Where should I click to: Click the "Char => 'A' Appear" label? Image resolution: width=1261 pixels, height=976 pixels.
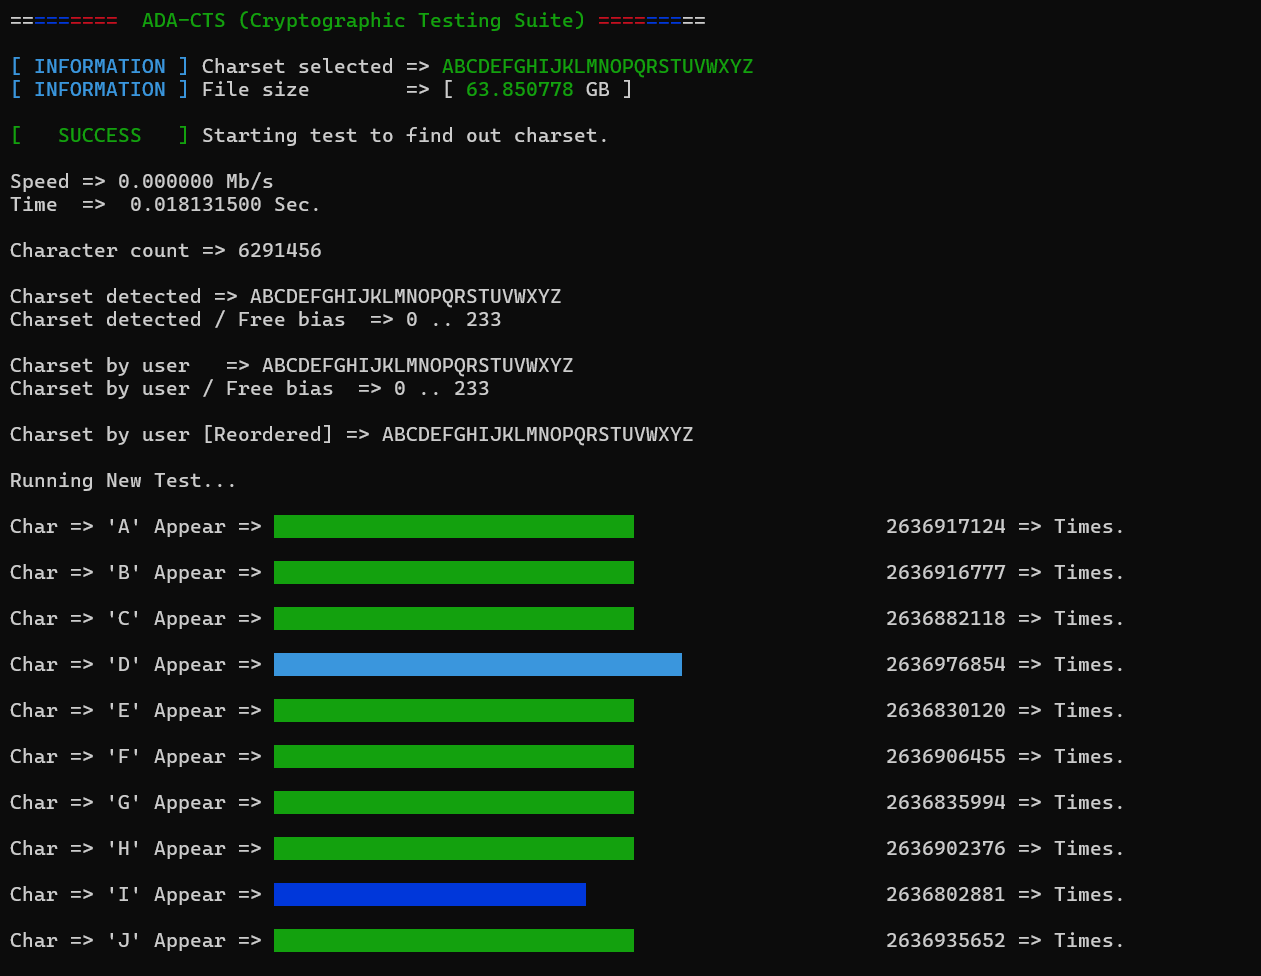[118, 527]
